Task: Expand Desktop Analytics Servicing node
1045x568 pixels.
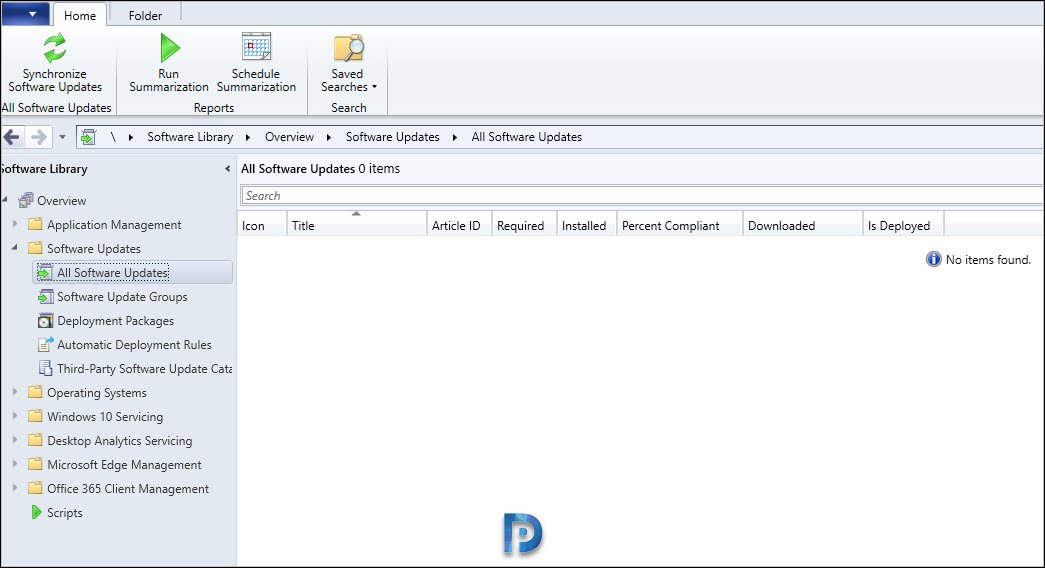Action: coord(15,440)
